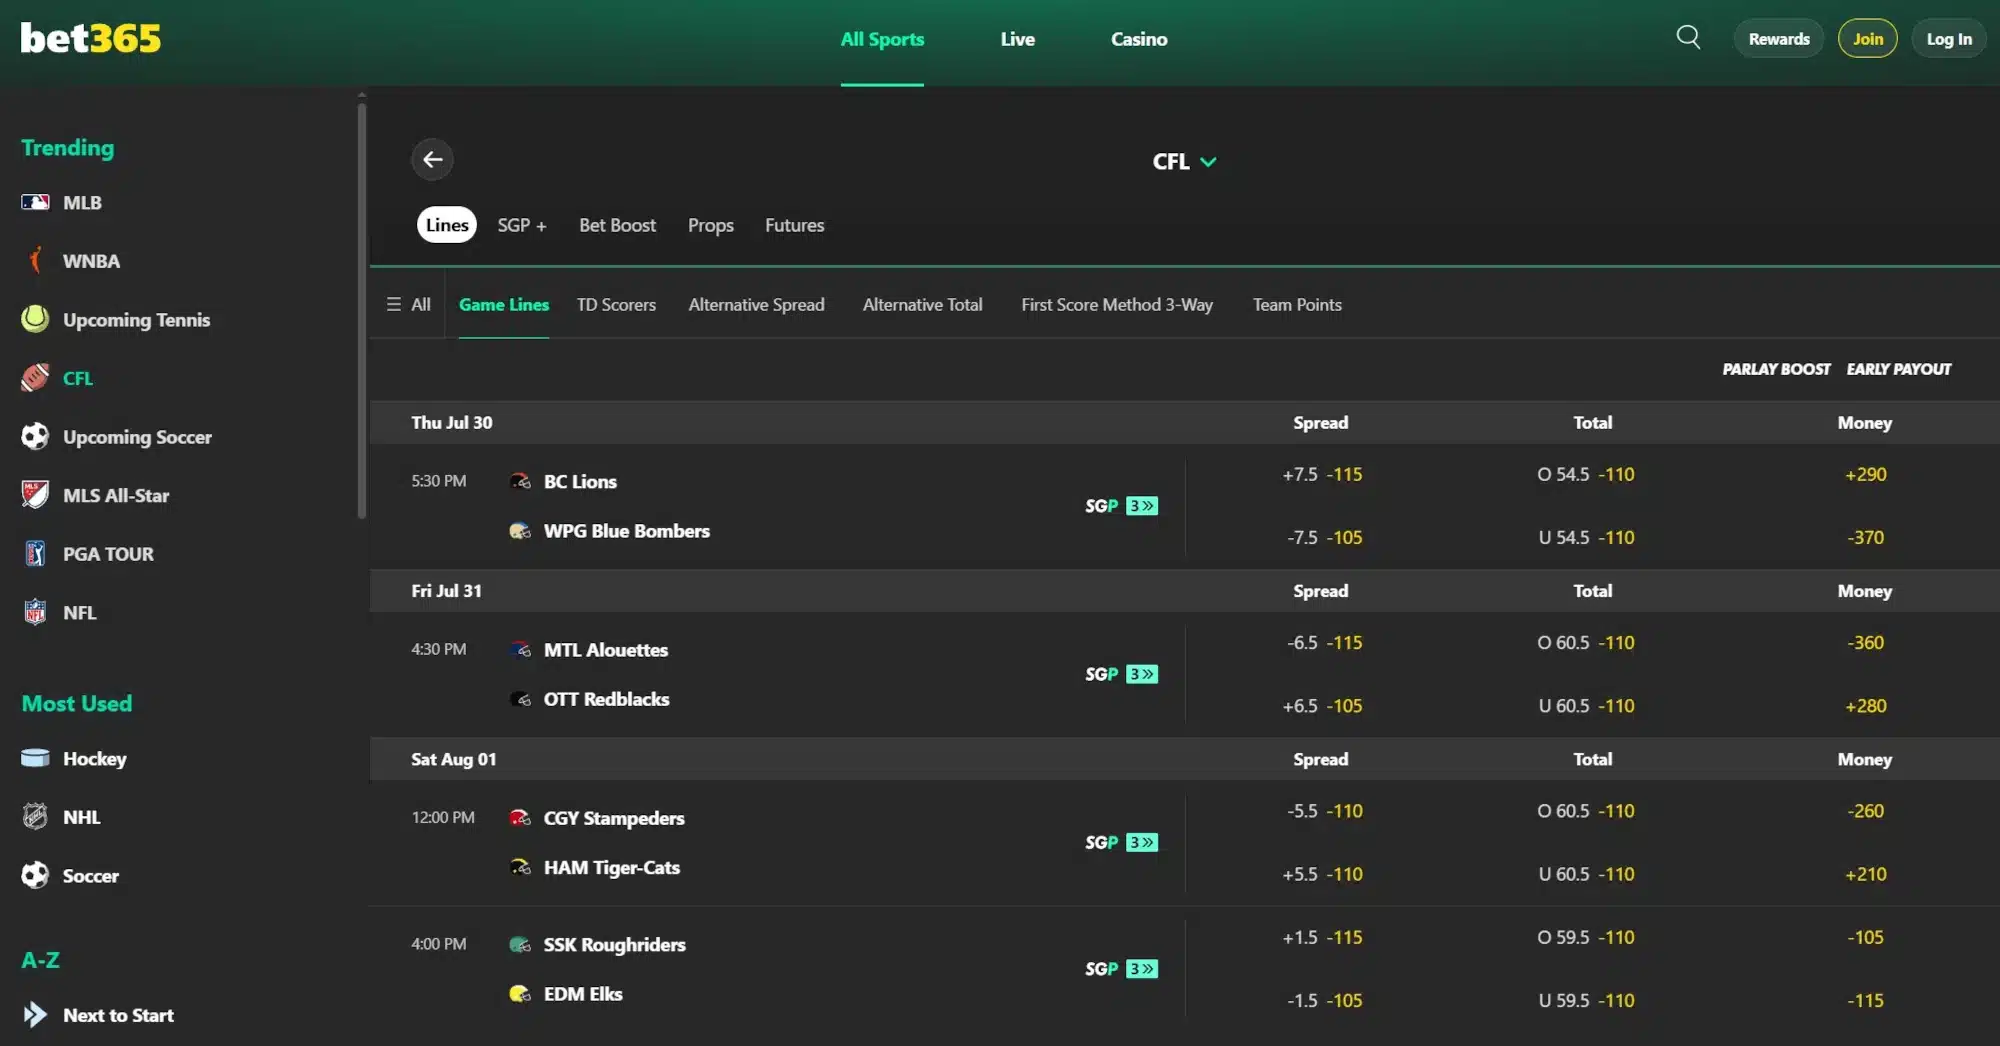Click the Next to Start arrow icon
The height and width of the screenshot is (1046, 2000).
point(35,1014)
